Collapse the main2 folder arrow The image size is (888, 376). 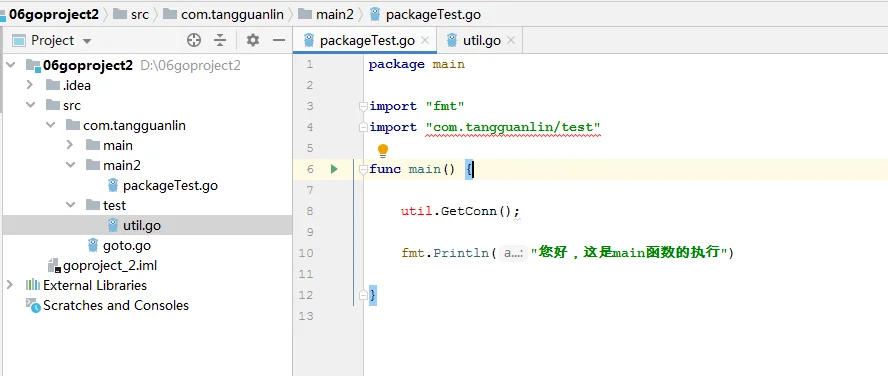click(x=70, y=165)
